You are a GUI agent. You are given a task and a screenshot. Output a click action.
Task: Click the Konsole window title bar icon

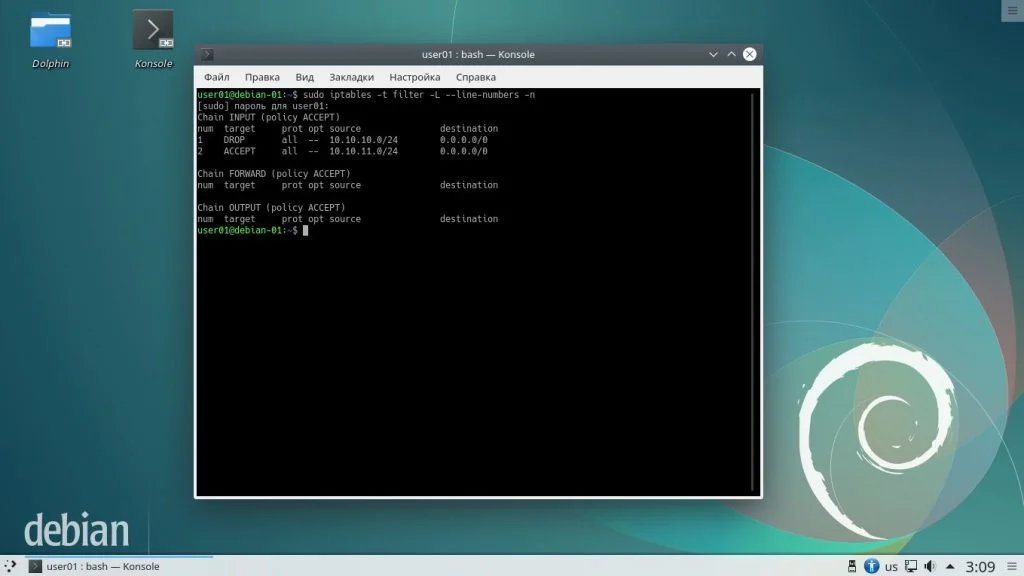[207, 54]
